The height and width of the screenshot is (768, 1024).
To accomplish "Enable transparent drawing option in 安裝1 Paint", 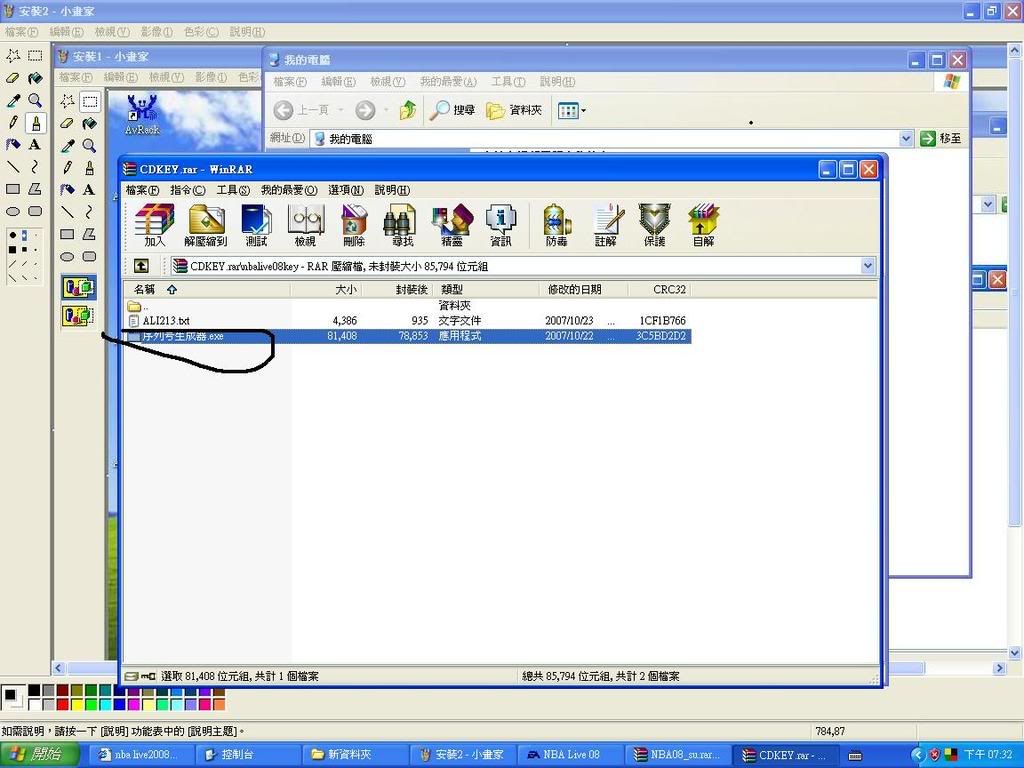I will (78, 315).
